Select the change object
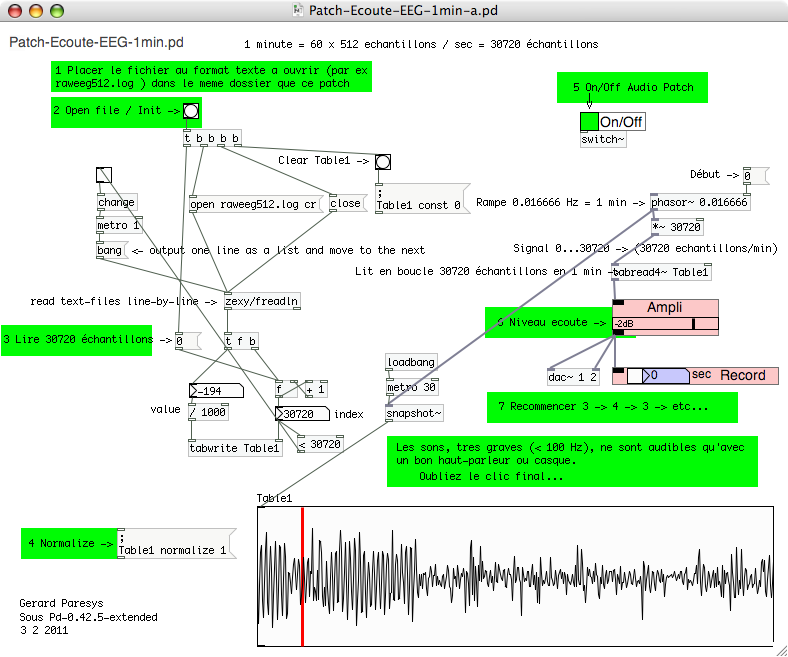Image resolution: width=788 pixels, height=657 pixels. point(117,203)
